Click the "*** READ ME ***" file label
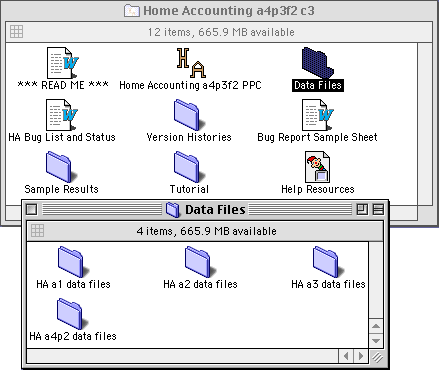 point(63,85)
